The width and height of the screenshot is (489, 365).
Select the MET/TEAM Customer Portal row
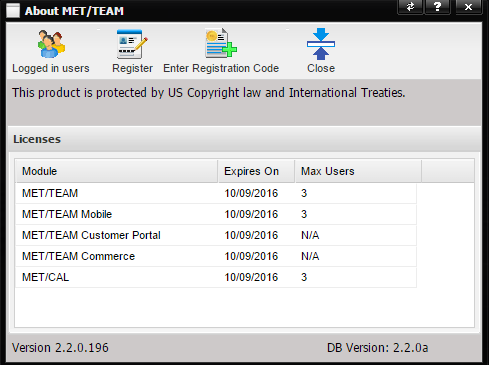(216, 235)
